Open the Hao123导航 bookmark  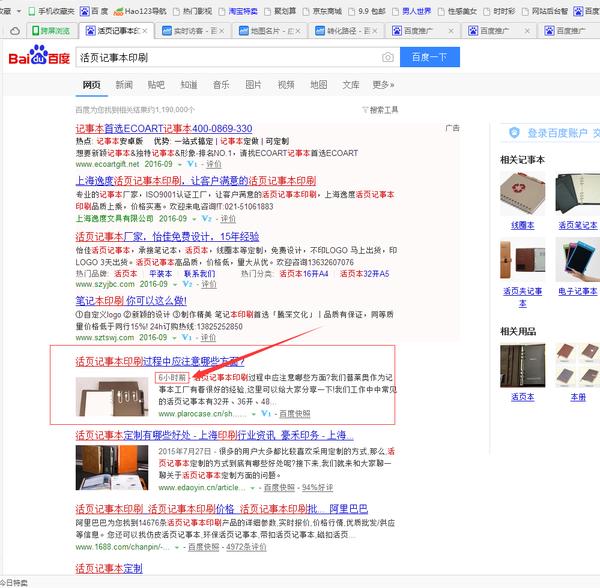coord(140,11)
